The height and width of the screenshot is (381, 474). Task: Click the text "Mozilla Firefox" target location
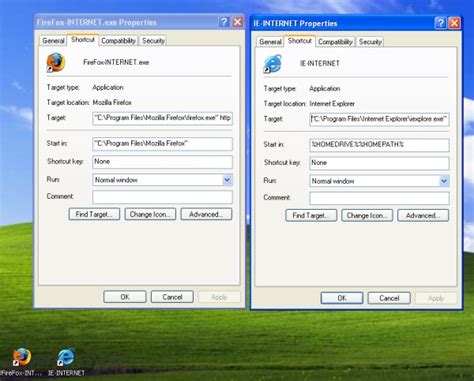[112, 103]
